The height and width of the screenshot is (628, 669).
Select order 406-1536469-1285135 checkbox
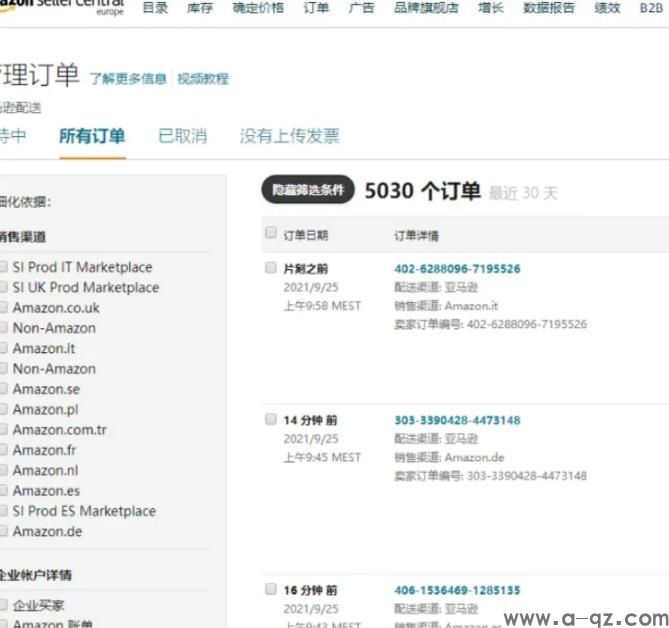click(x=271, y=589)
